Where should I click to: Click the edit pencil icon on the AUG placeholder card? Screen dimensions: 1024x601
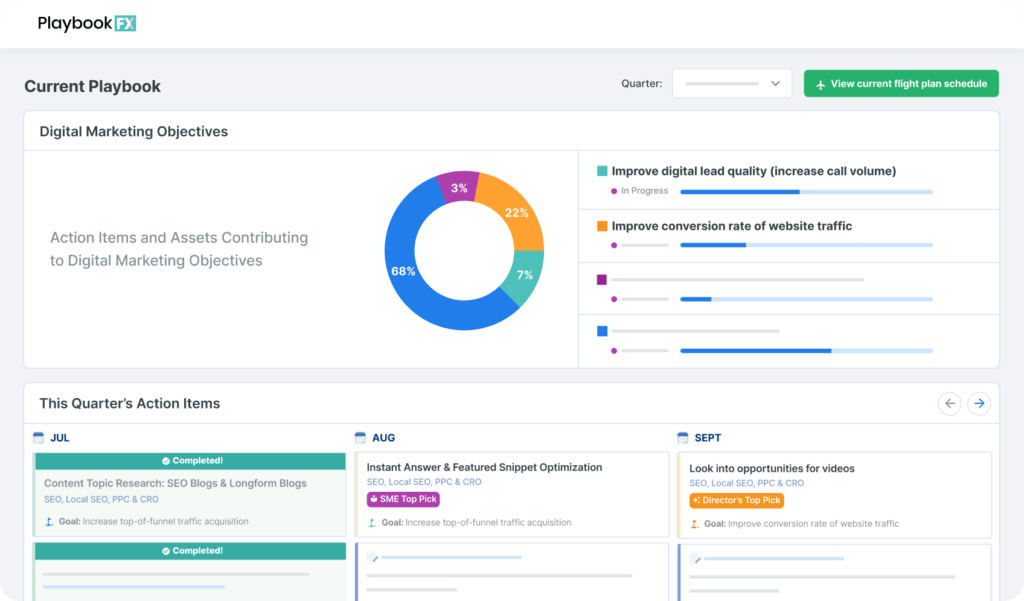coord(371,559)
